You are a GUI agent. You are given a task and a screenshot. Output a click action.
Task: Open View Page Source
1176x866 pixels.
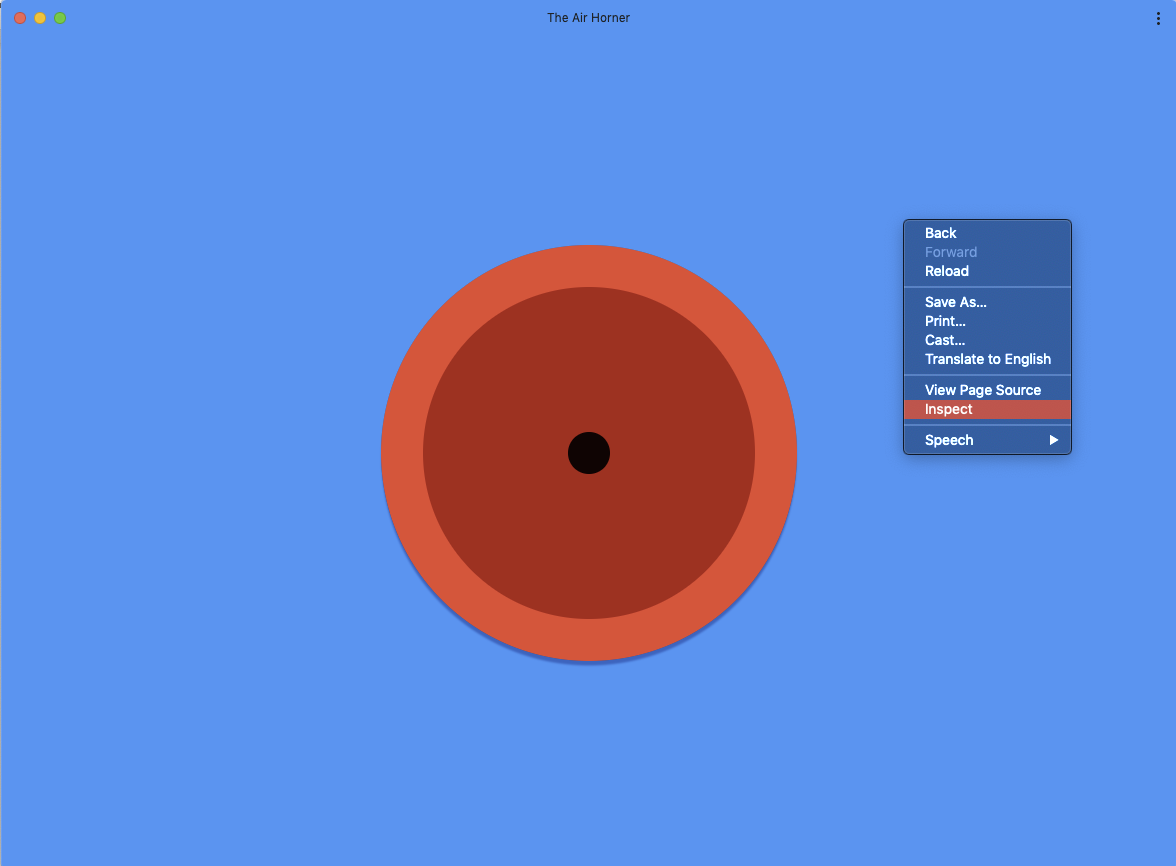point(982,390)
